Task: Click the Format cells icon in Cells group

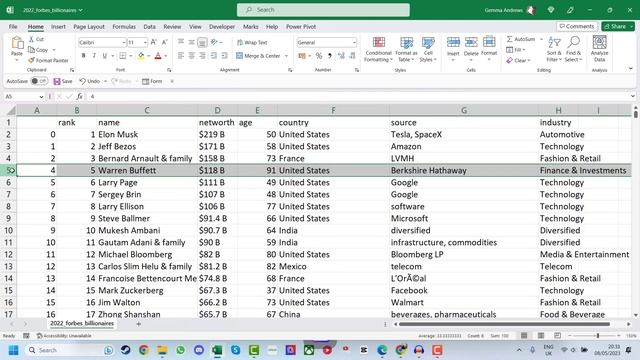Action: click(489, 42)
